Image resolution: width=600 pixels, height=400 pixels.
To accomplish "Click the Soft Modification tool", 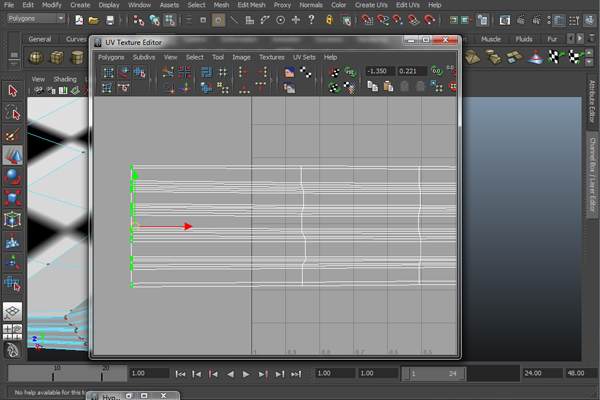I will 13,241.
